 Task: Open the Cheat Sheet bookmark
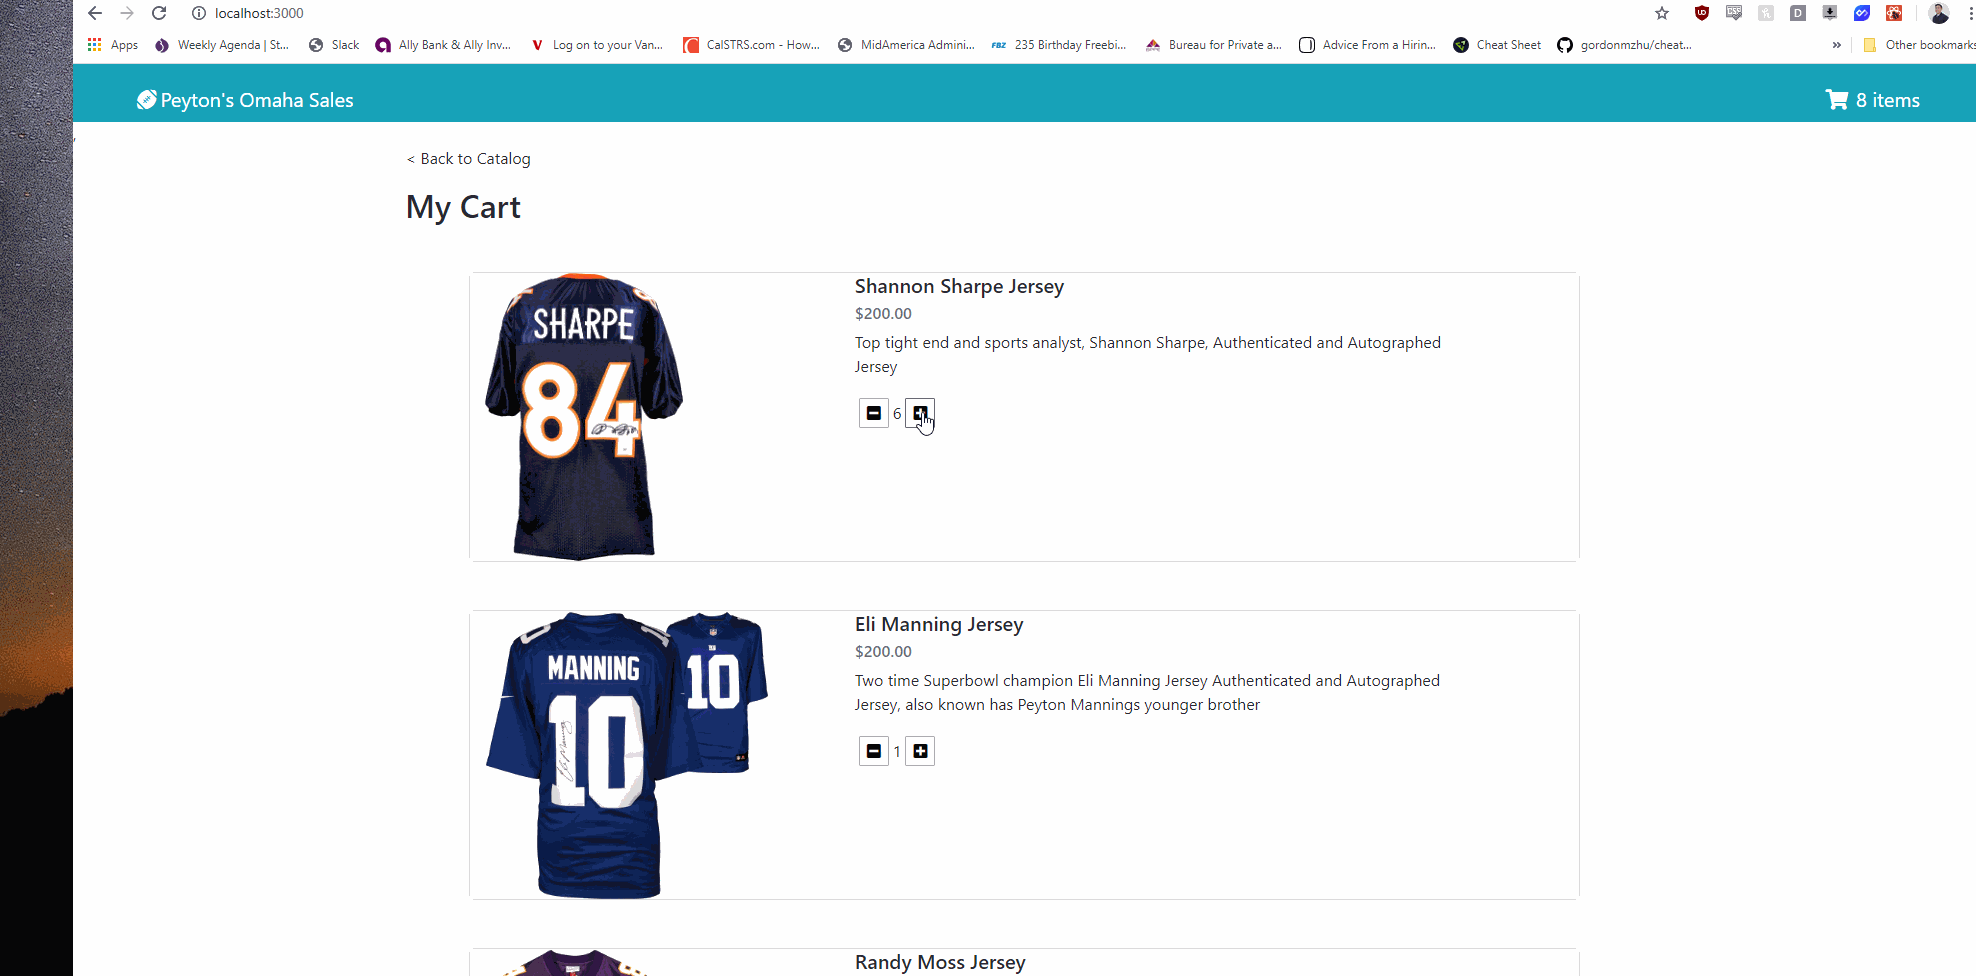tap(1497, 45)
